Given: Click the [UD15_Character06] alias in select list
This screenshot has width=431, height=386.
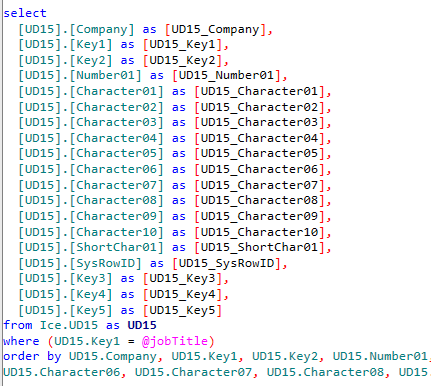Looking at the screenshot, I should (x=259, y=169).
